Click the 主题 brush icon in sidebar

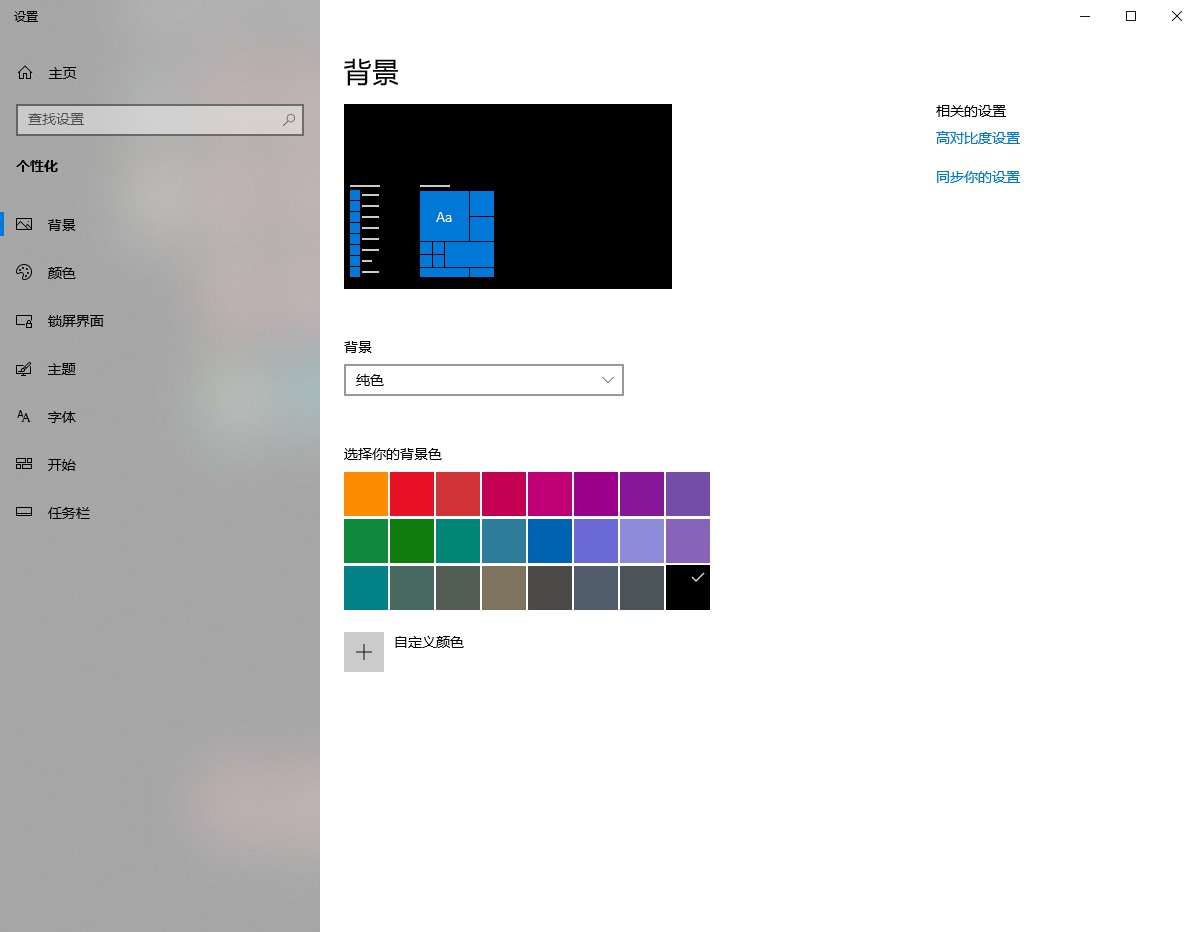pyautogui.click(x=25, y=369)
